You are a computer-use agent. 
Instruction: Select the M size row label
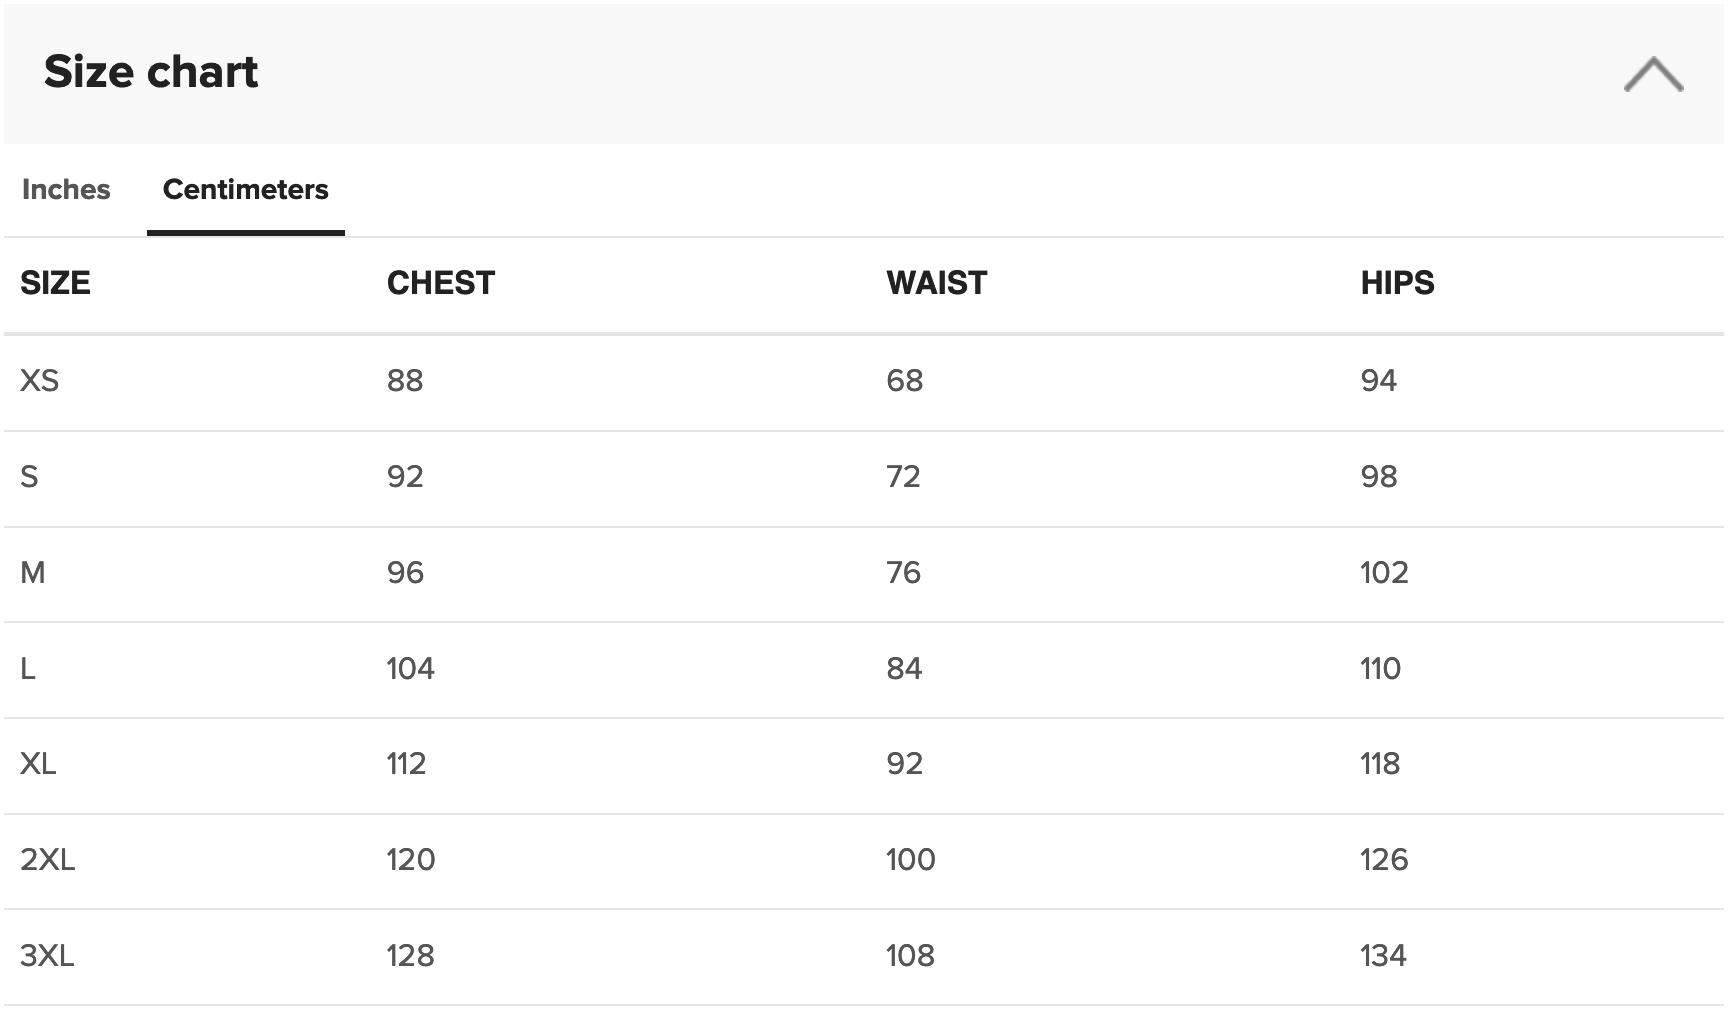tap(33, 572)
